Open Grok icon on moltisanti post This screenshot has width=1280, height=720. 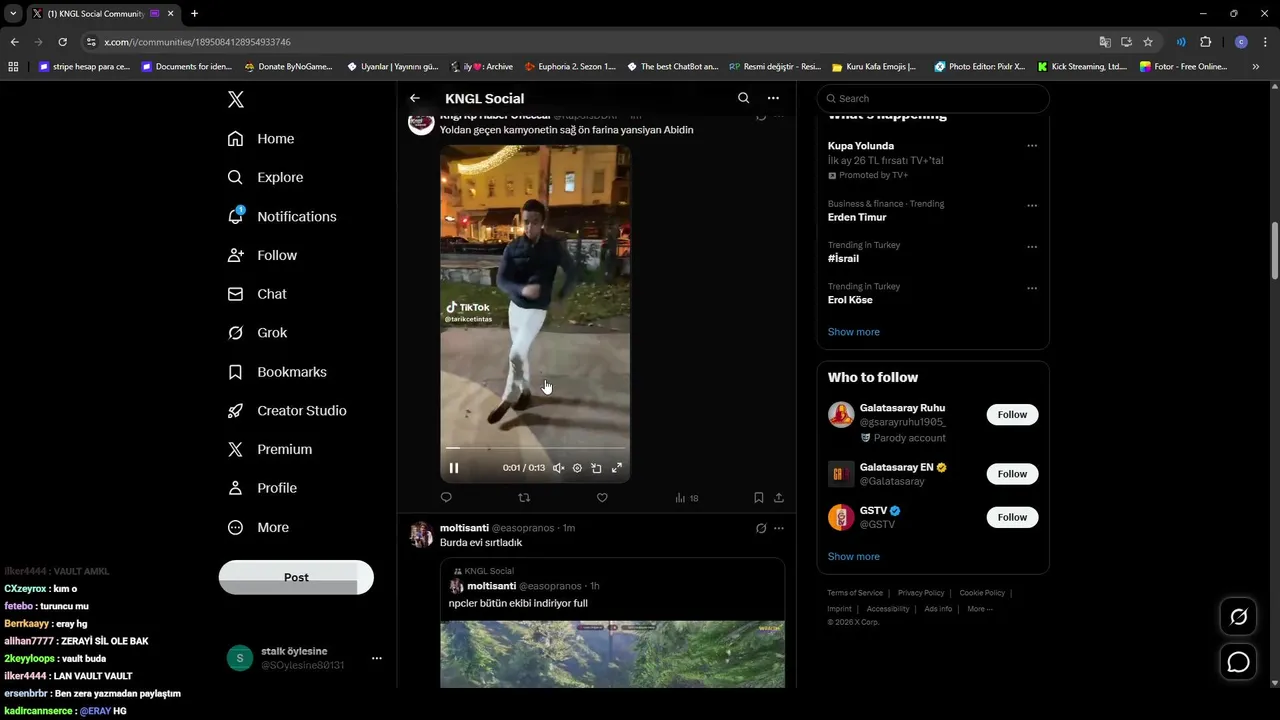pos(761,528)
